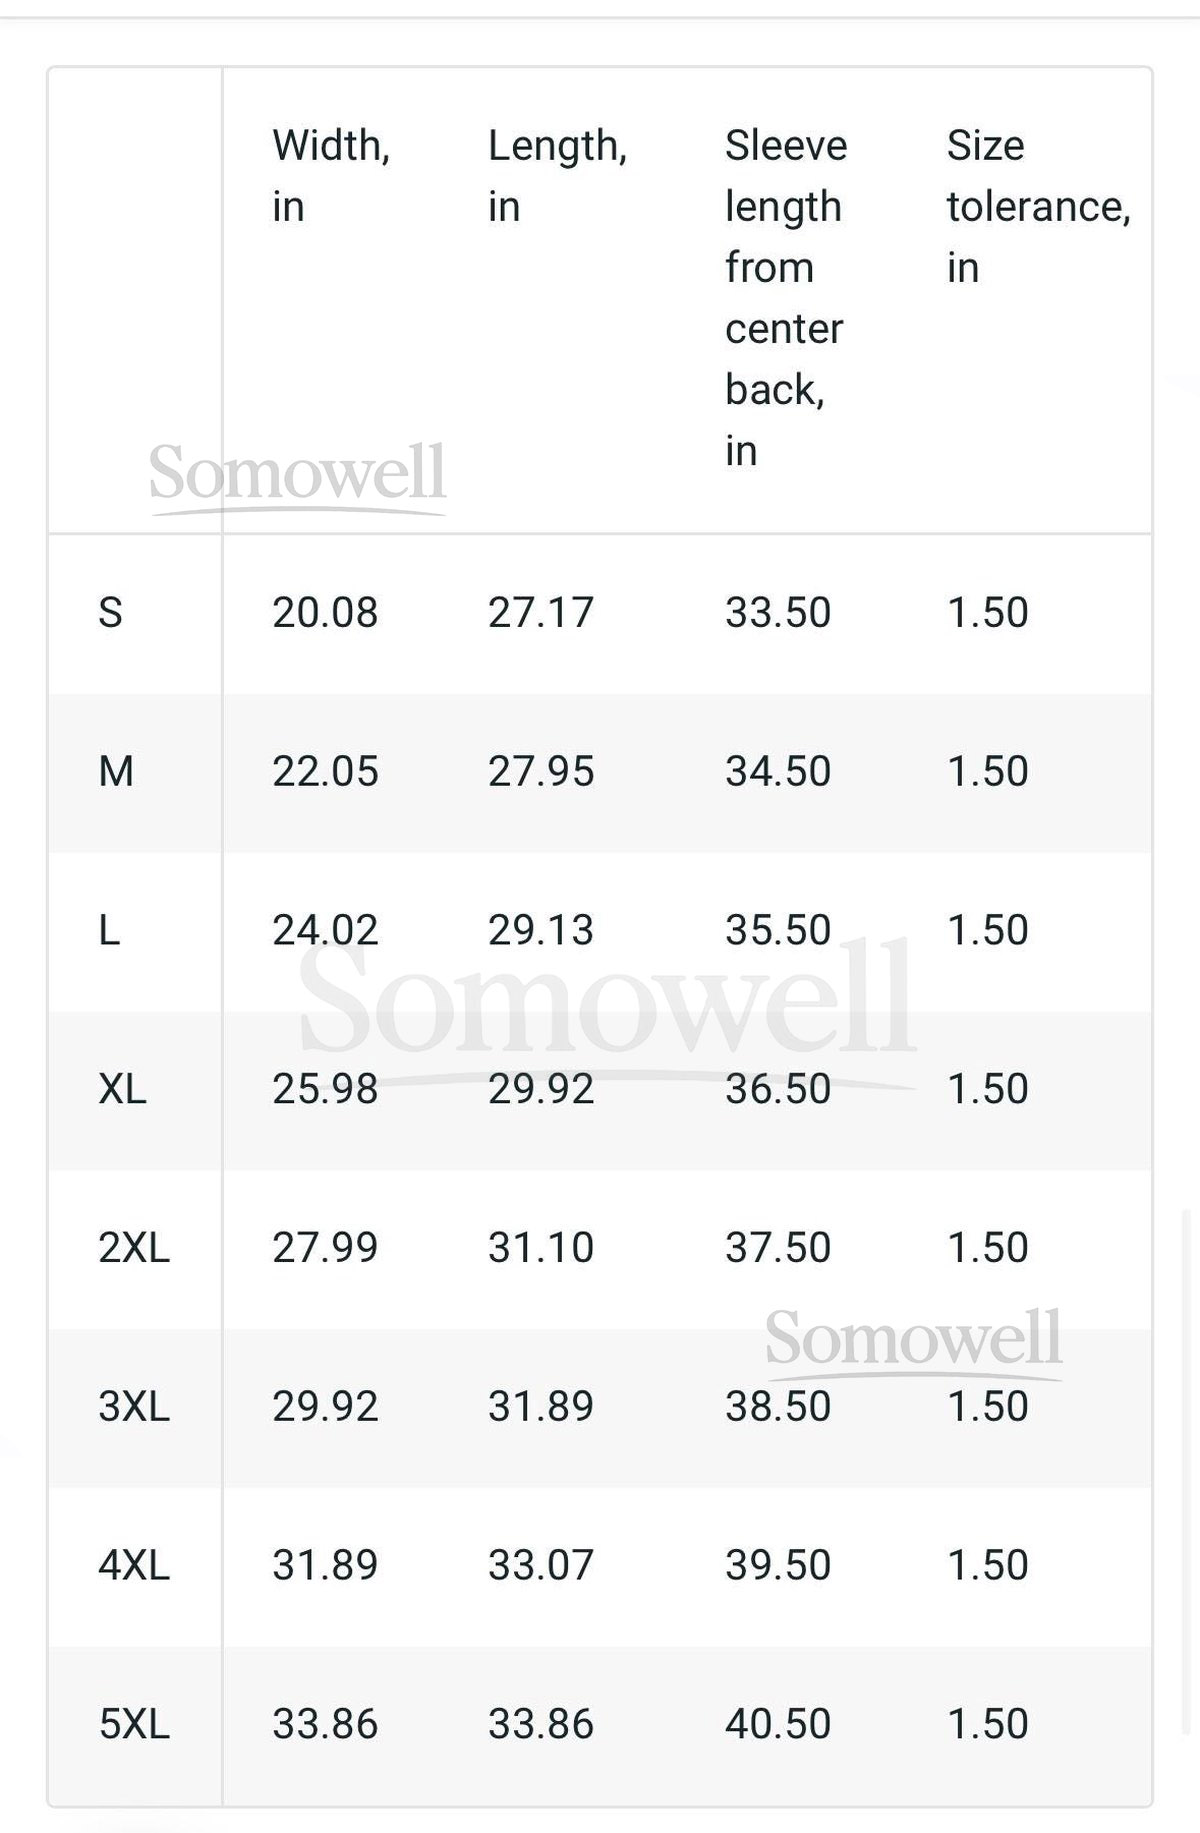Image resolution: width=1200 pixels, height=1833 pixels.
Task: Select the "Length, in" column header
Action: [557, 176]
